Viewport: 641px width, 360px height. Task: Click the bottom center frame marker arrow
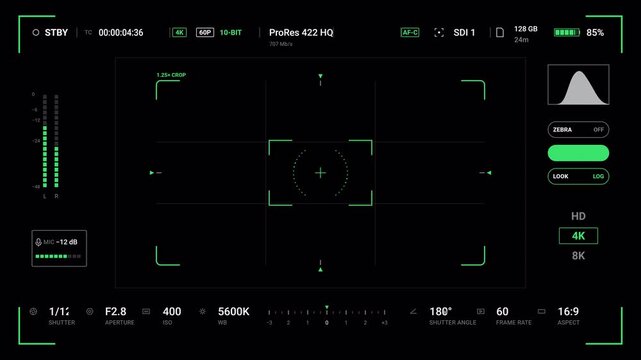click(320, 270)
